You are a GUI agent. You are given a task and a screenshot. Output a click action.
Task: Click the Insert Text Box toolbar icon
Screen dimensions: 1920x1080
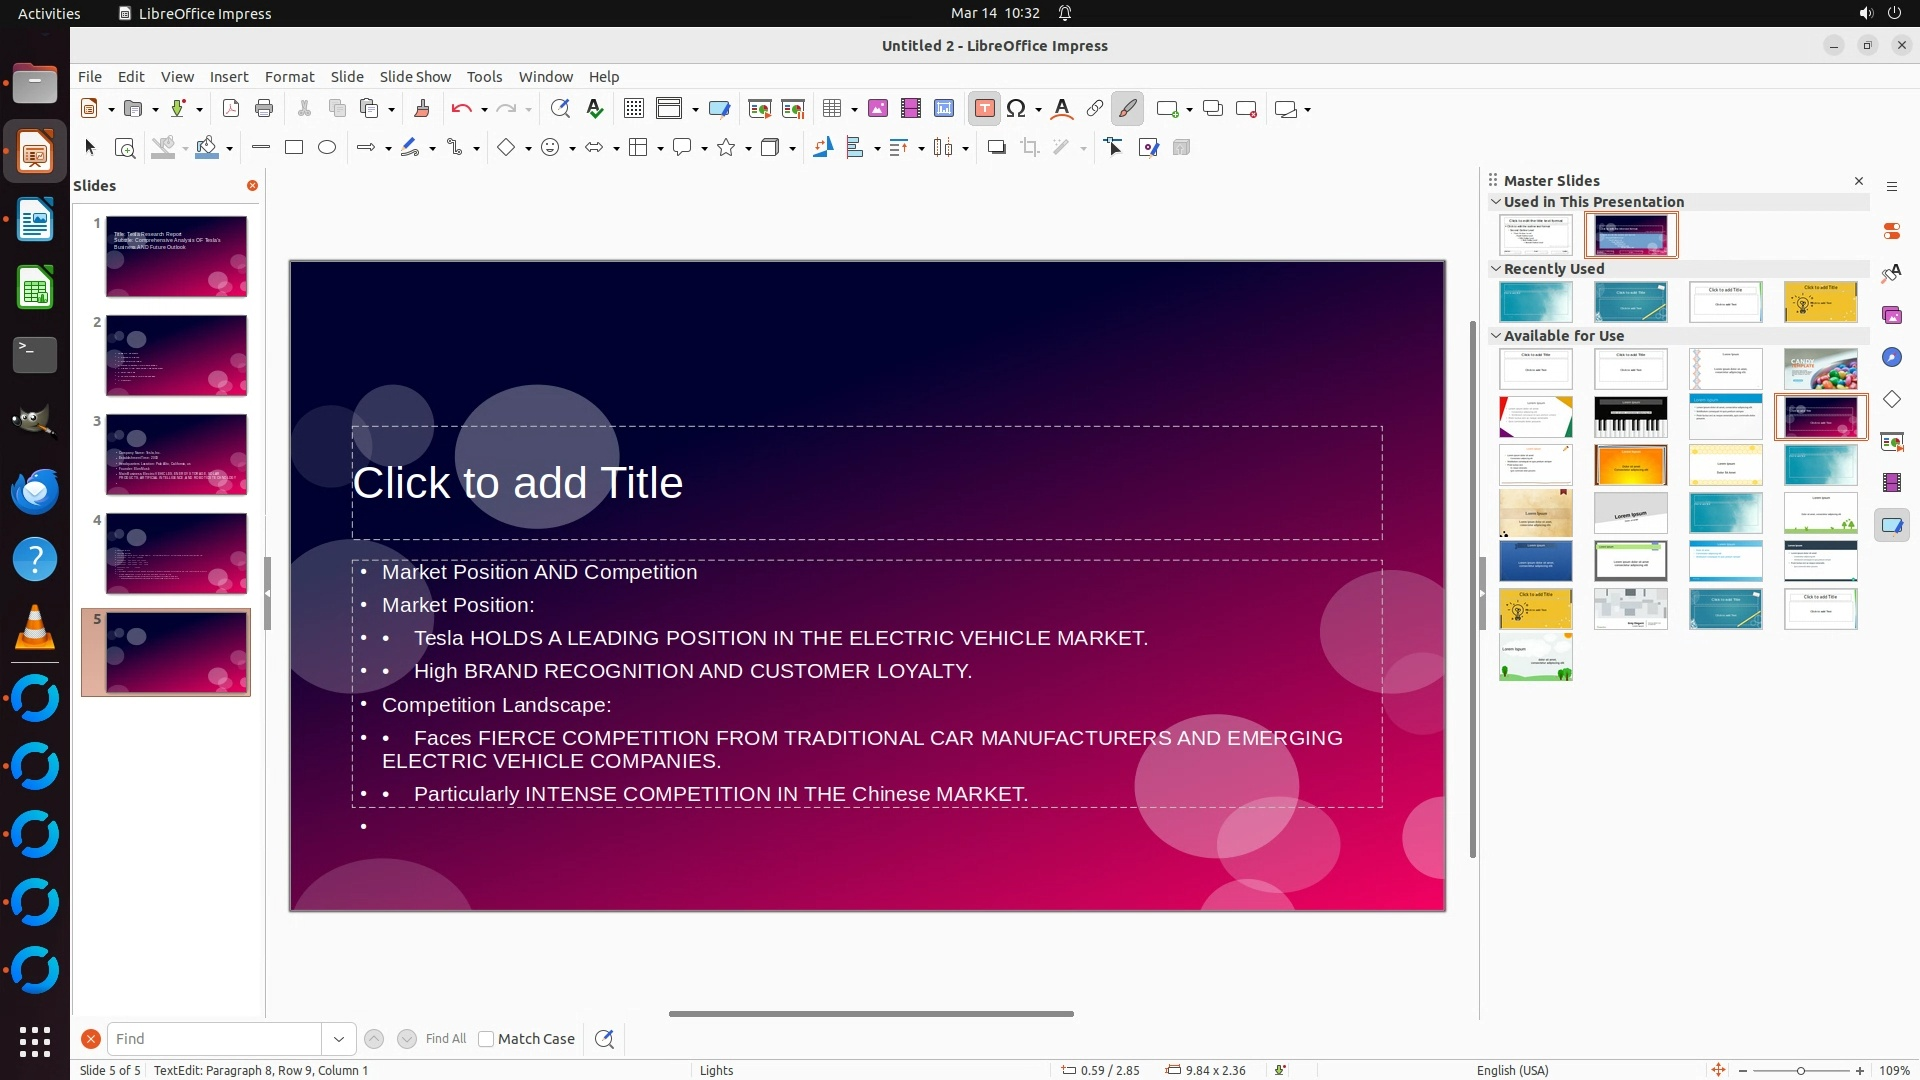point(984,109)
